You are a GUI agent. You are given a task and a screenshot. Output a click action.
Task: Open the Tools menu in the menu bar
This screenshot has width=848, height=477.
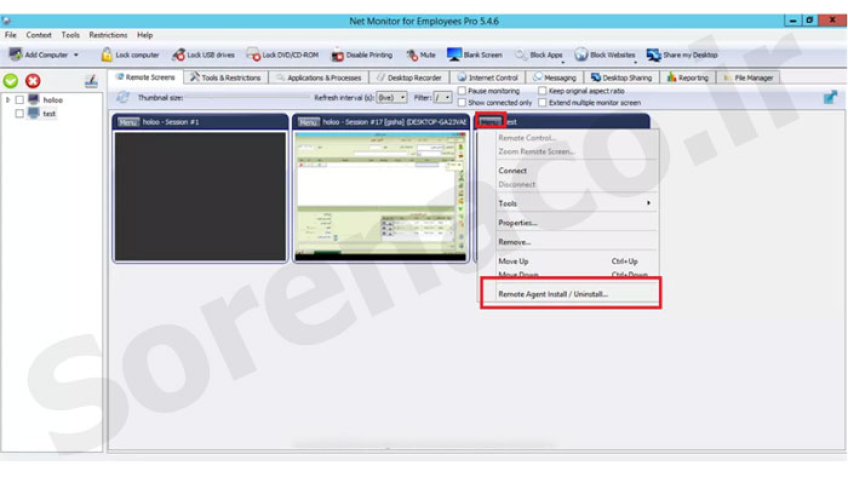(x=70, y=35)
